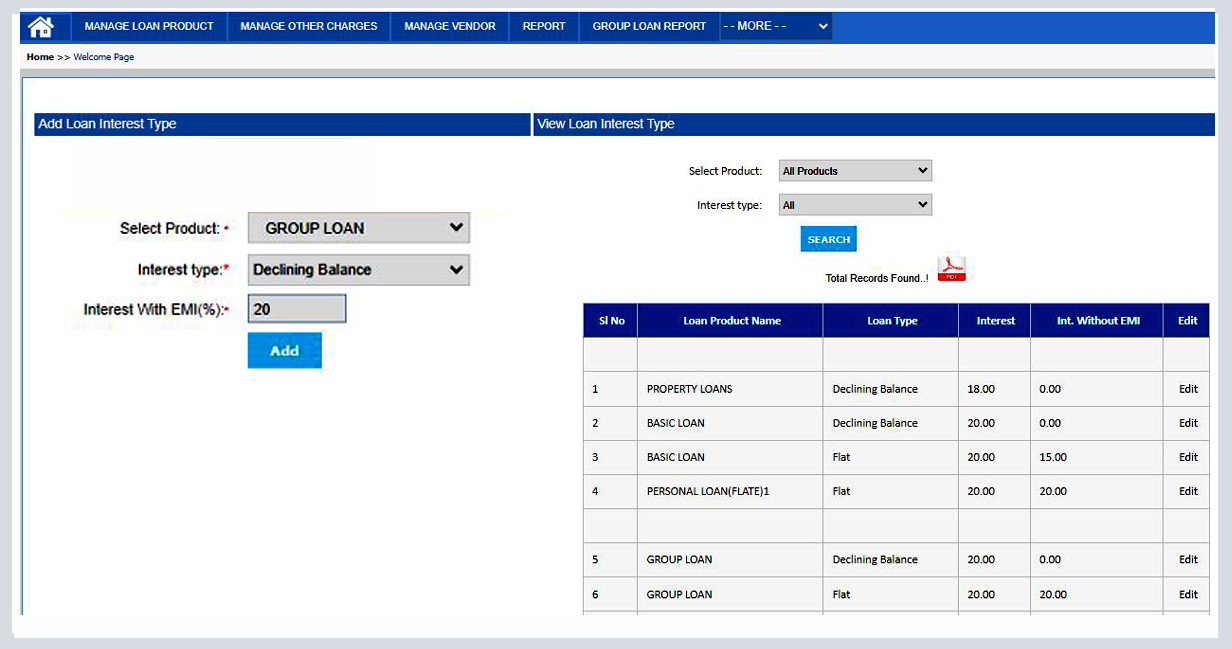Viewport: 1232px width, 649px height.
Task: Click the Interest With EMI input field
Action: (297, 308)
